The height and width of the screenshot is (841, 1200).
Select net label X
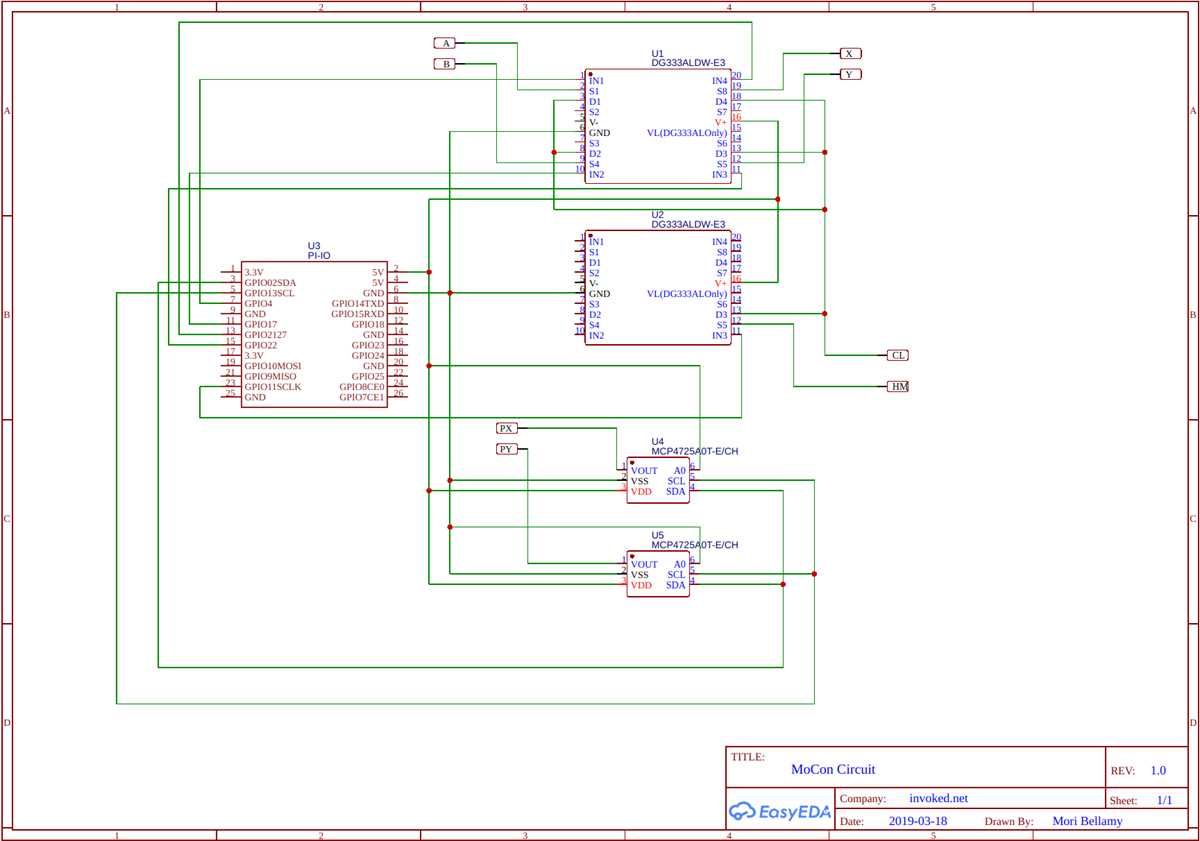[x=849, y=54]
